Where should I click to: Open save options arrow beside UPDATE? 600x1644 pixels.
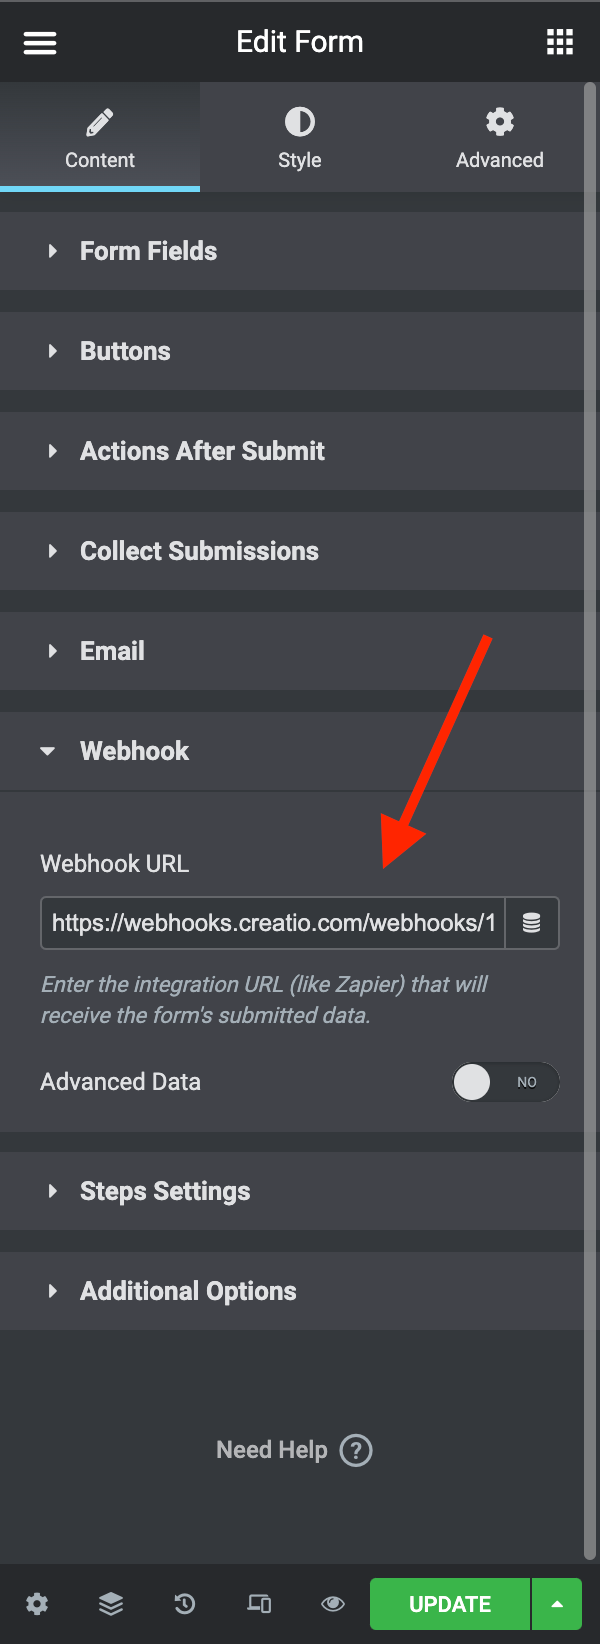(557, 1604)
